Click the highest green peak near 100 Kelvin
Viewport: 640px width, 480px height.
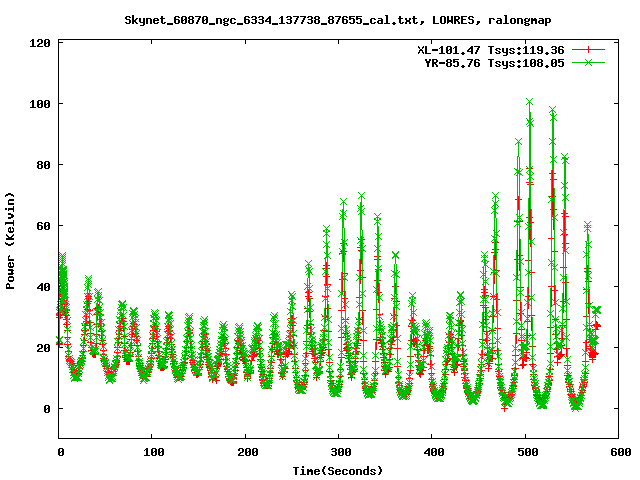click(529, 102)
